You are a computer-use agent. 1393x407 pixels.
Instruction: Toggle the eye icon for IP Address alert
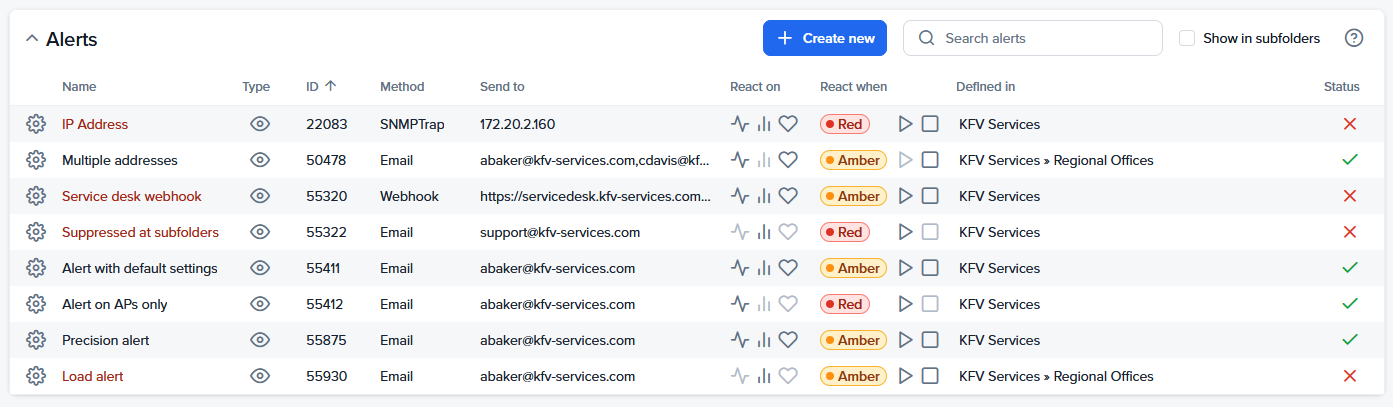[x=260, y=124]
